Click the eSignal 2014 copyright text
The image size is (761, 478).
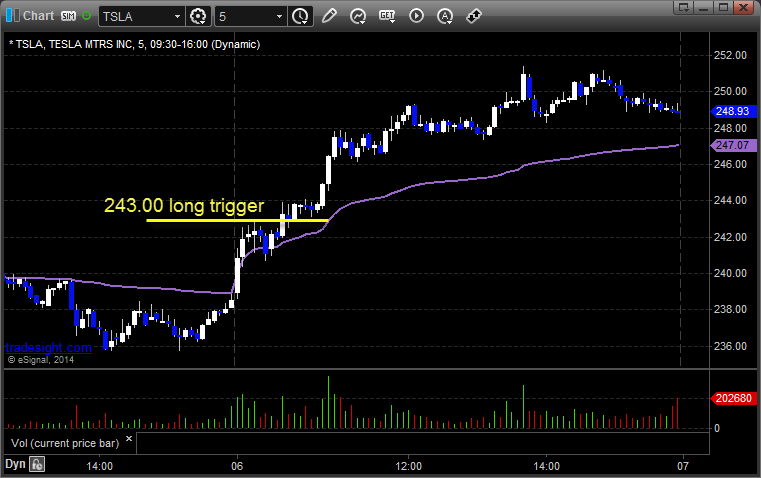[x=41, y=360]
